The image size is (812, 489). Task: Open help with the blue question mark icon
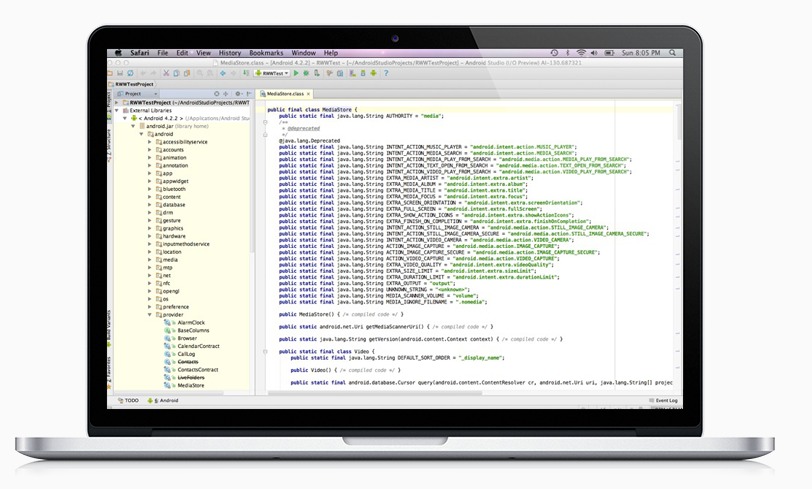[x=385, y=74]
